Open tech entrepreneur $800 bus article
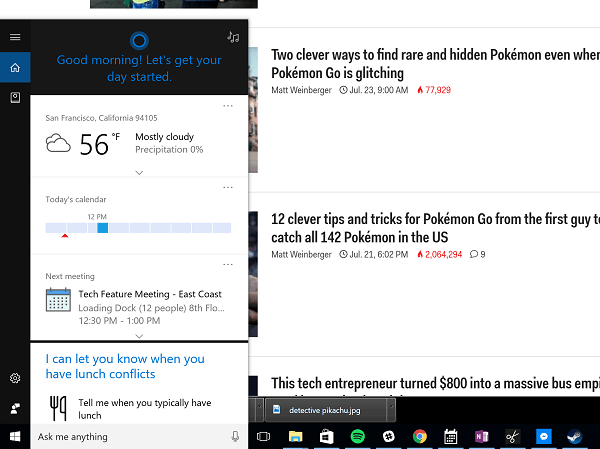Image resolution: width=600 pixels, height=449 pixels. (435, 384)
